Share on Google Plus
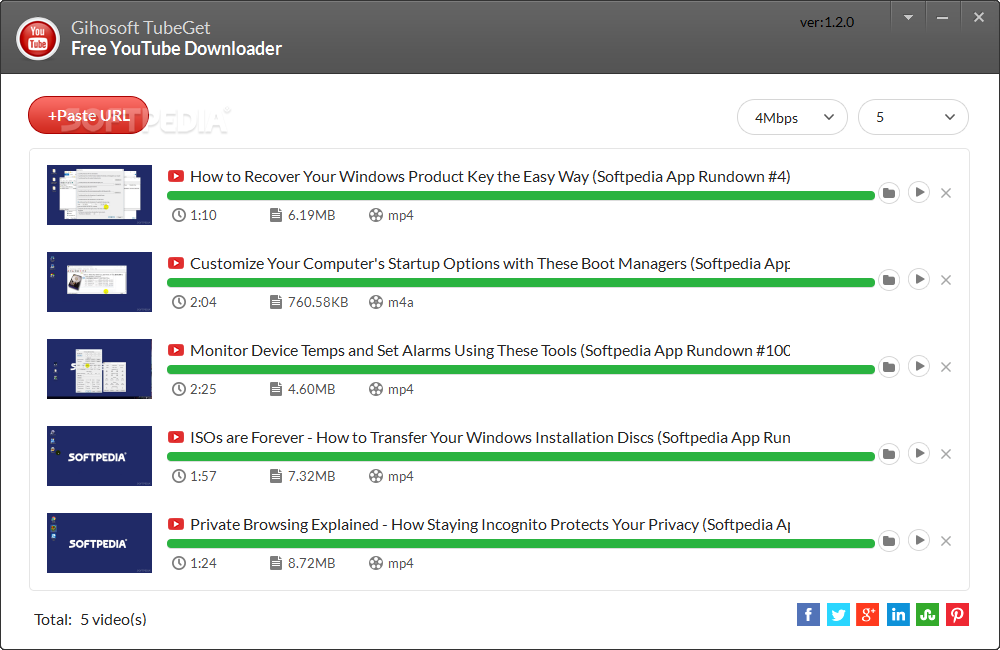 [x=867, y=615]
